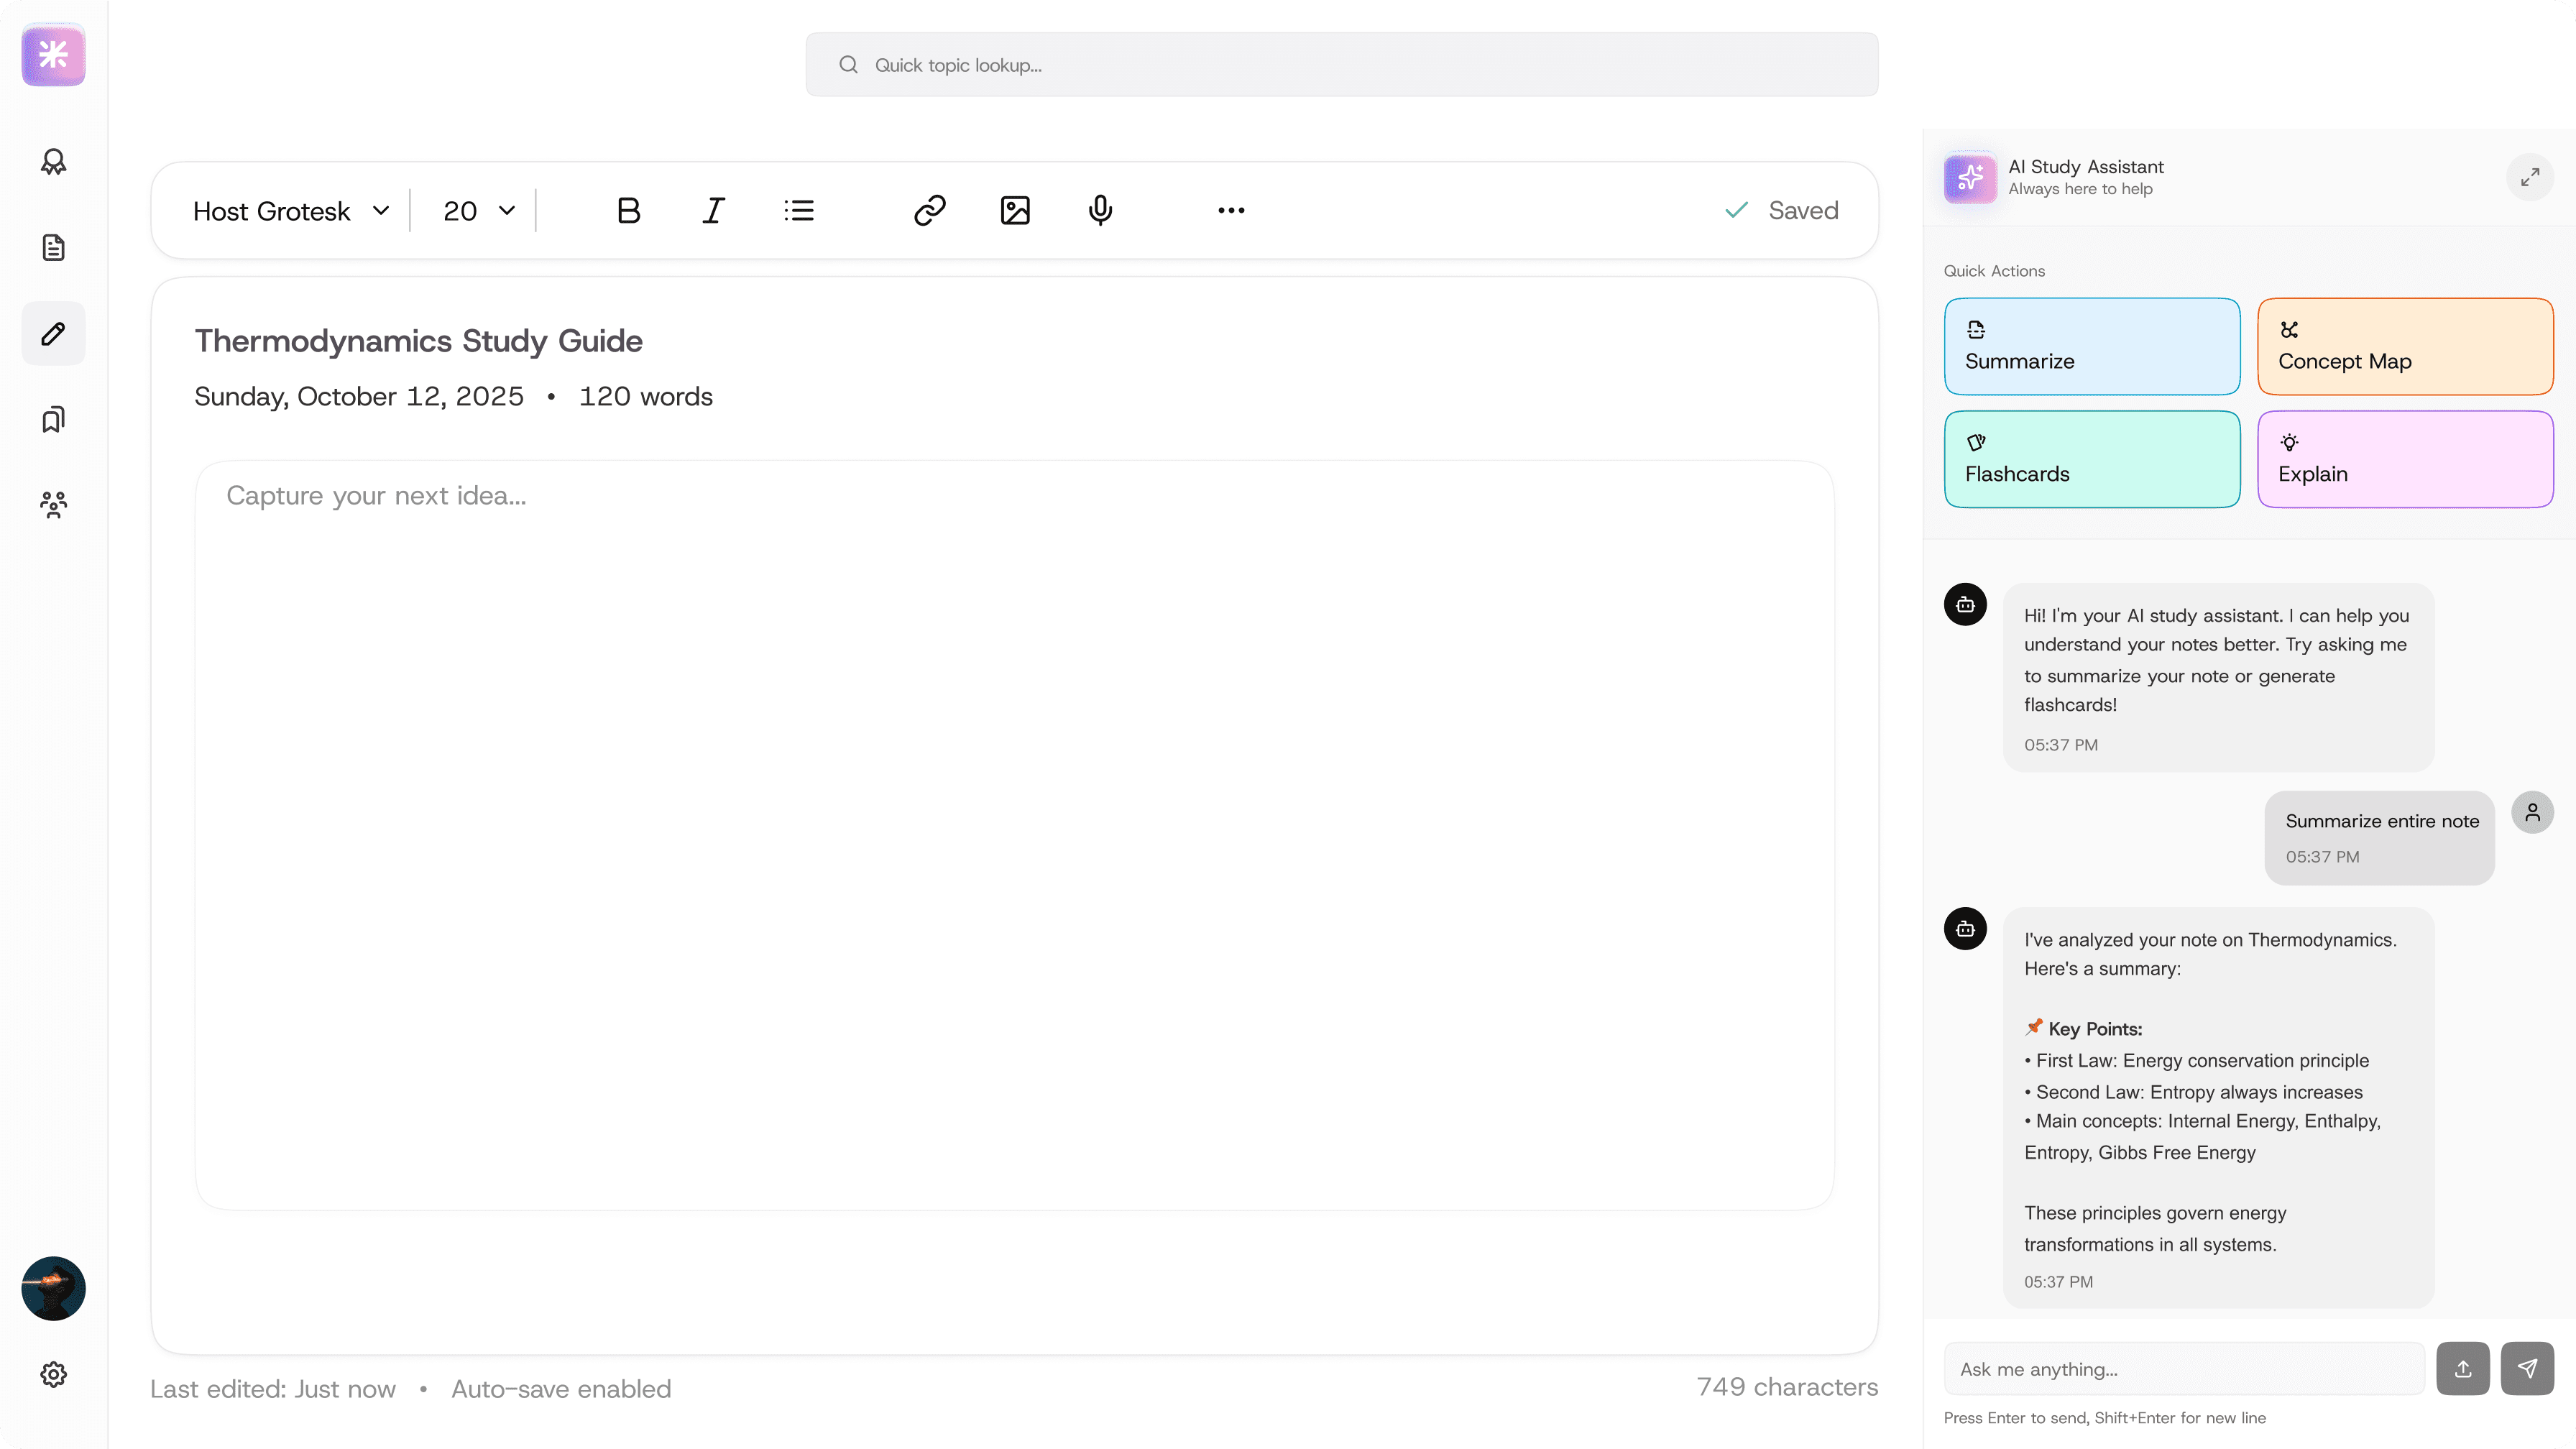
Task: Open the three-dot more options menu
Action: (x=1231, y=210)
